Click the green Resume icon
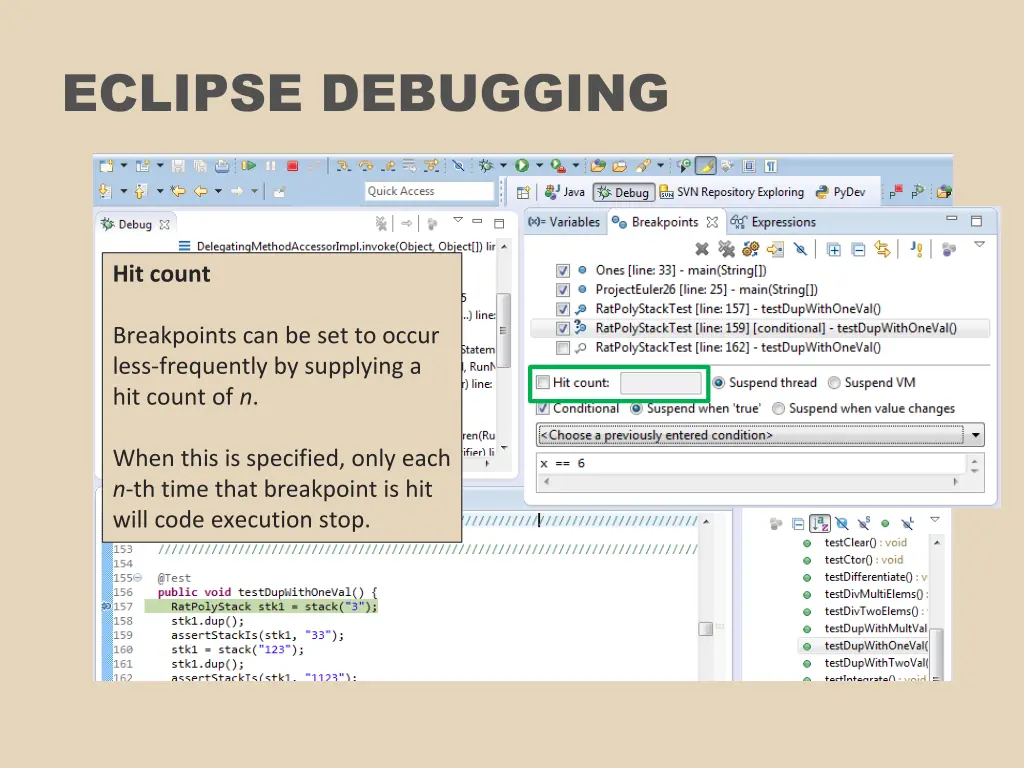This screenshot has height=768, width=1024. (249, 165)
